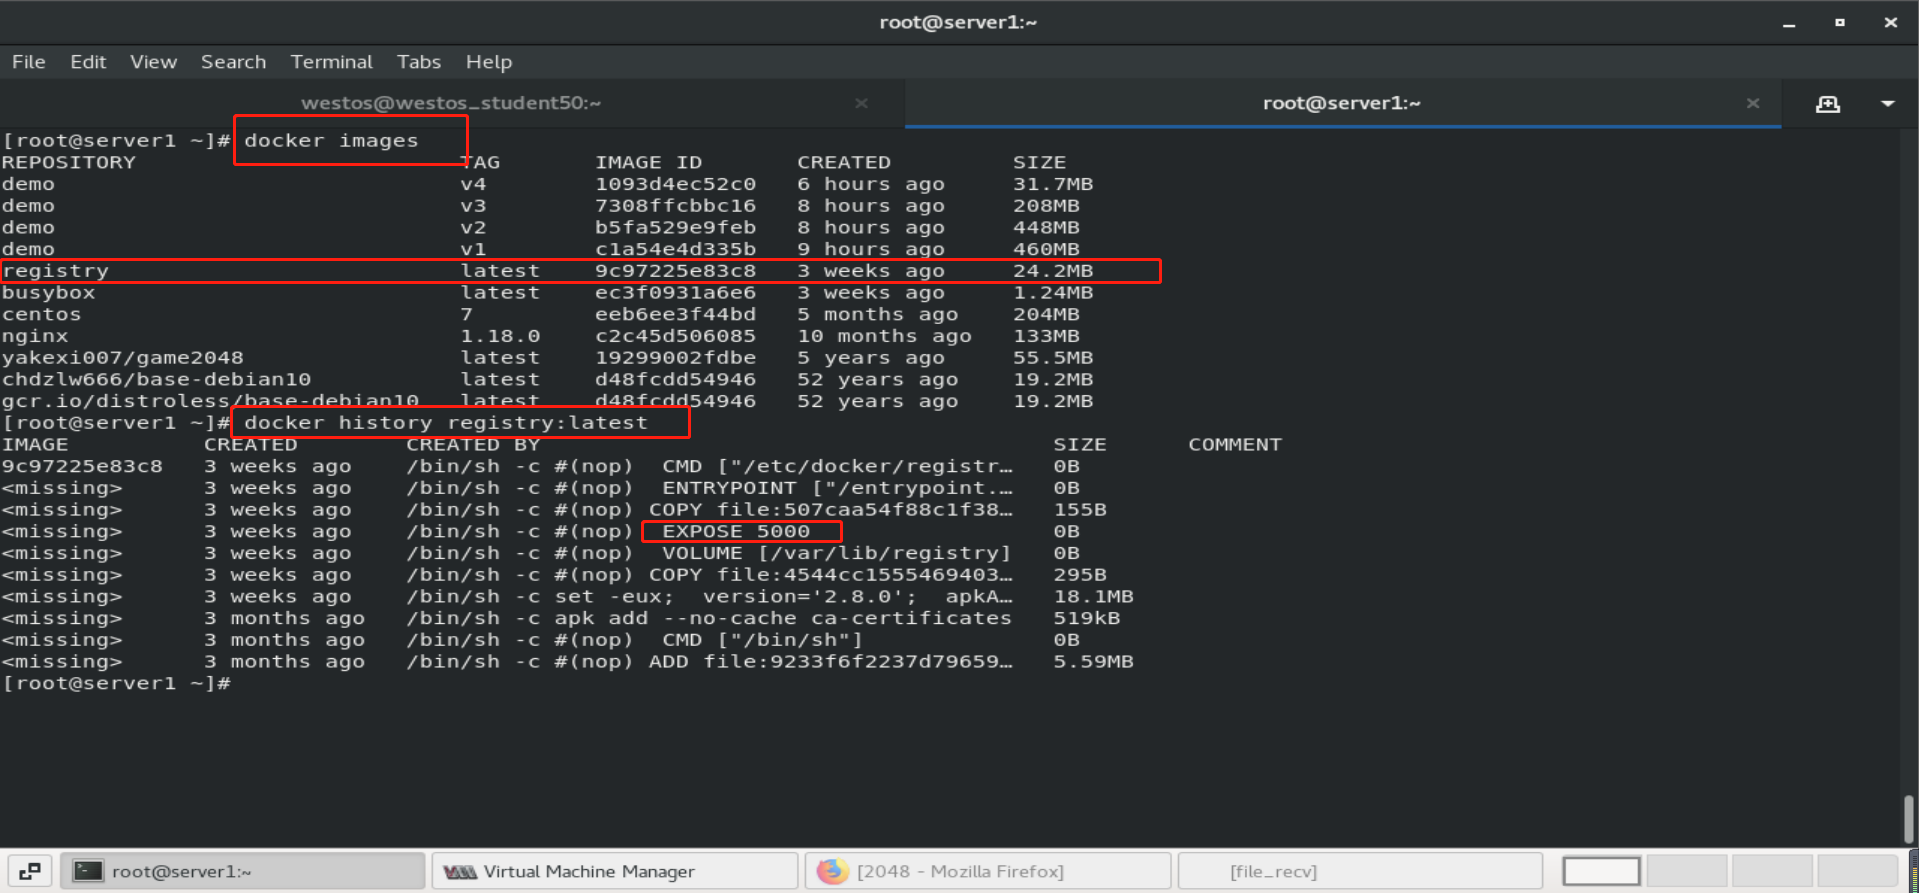Close the root@server1 tab
This screenshot has height=893, width=1919.
coord(1753,103)
